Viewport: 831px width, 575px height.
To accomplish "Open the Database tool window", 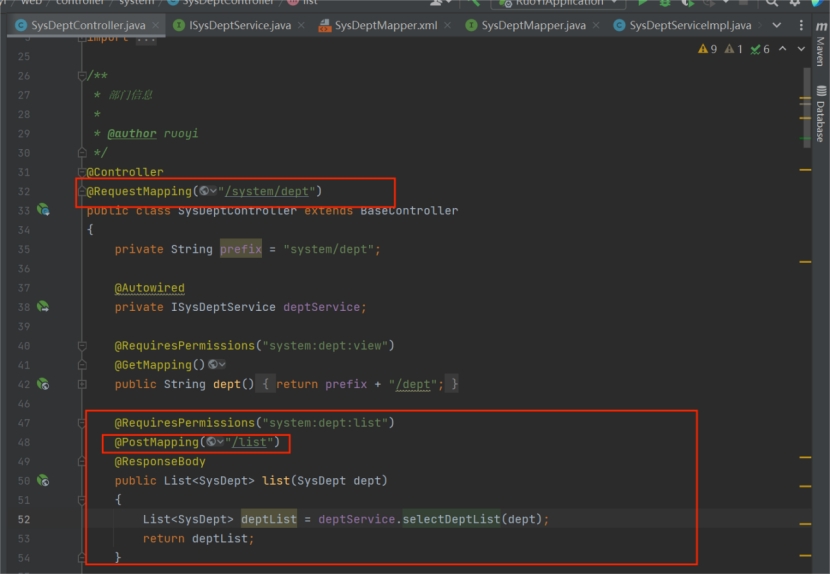I will [x=821, y=115].
